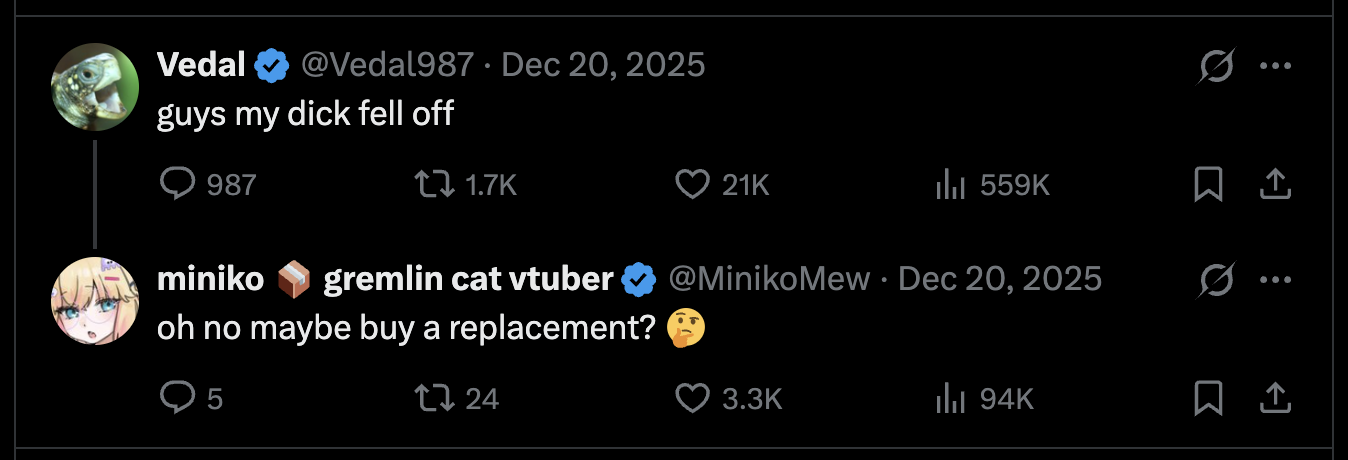Open more options for Vedal's tweet
Screen dimensions: 1348x460
(1275, 66)
